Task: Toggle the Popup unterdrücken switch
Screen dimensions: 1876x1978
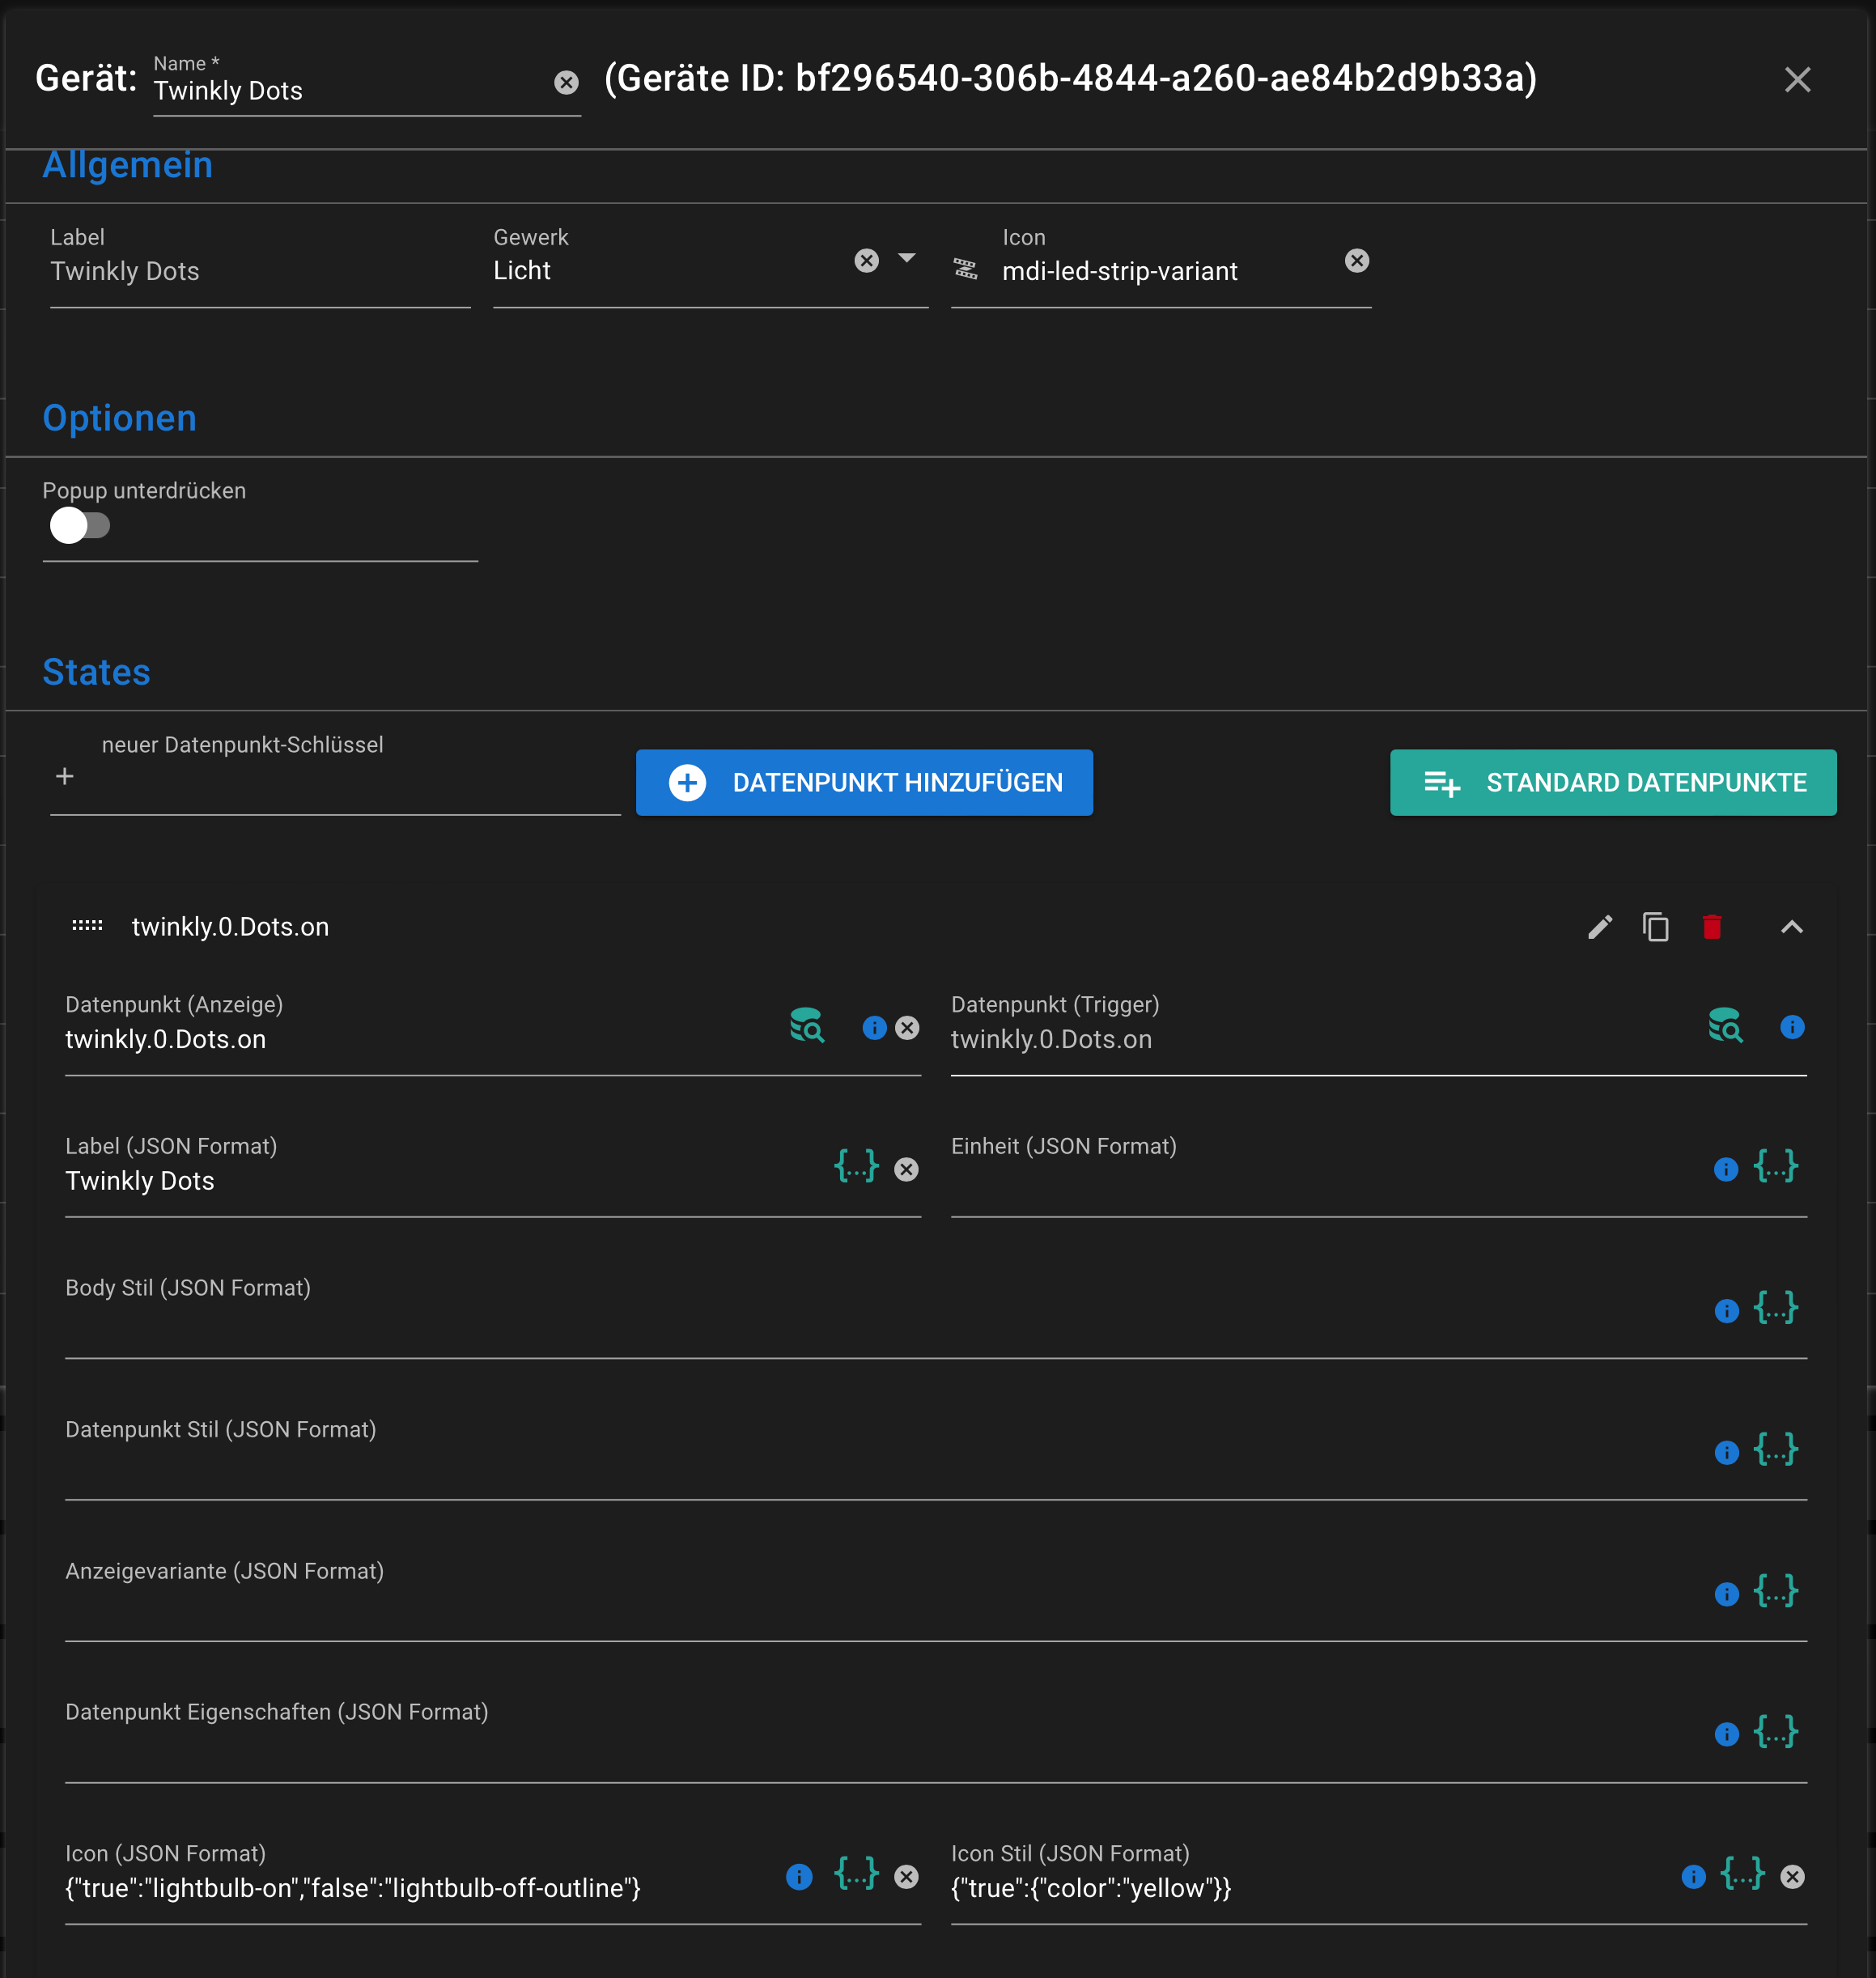Action: (x=79, y=525)
